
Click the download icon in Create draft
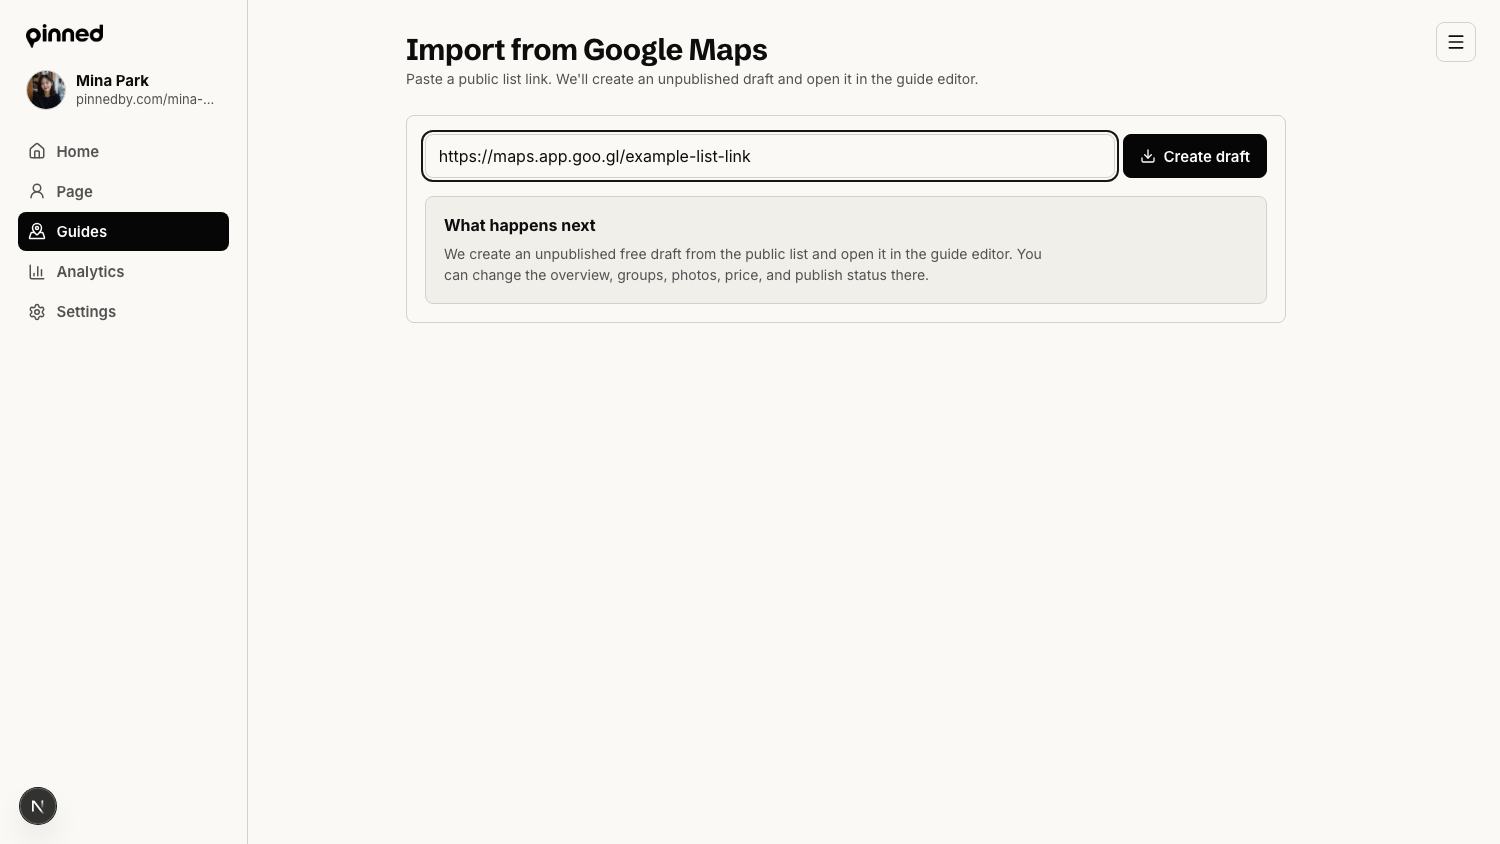[1148, 156]
